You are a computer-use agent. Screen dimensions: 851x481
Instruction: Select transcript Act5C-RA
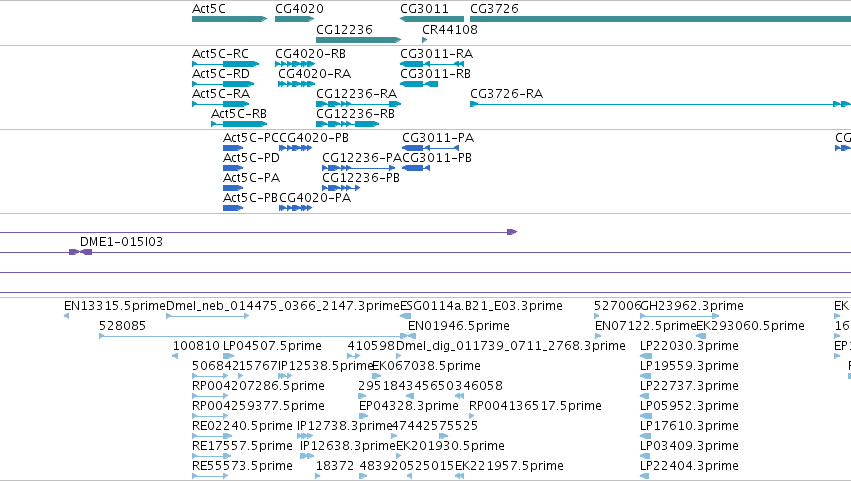pyautogui.click(x=221, y=104)
